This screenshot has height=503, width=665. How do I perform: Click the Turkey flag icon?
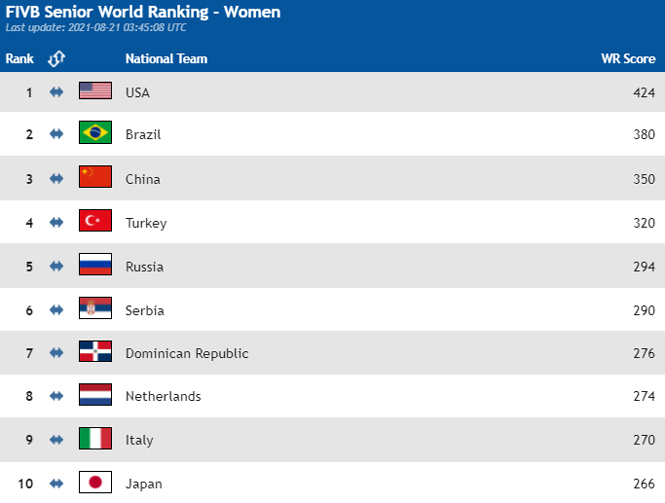click(x=95, y=220)
